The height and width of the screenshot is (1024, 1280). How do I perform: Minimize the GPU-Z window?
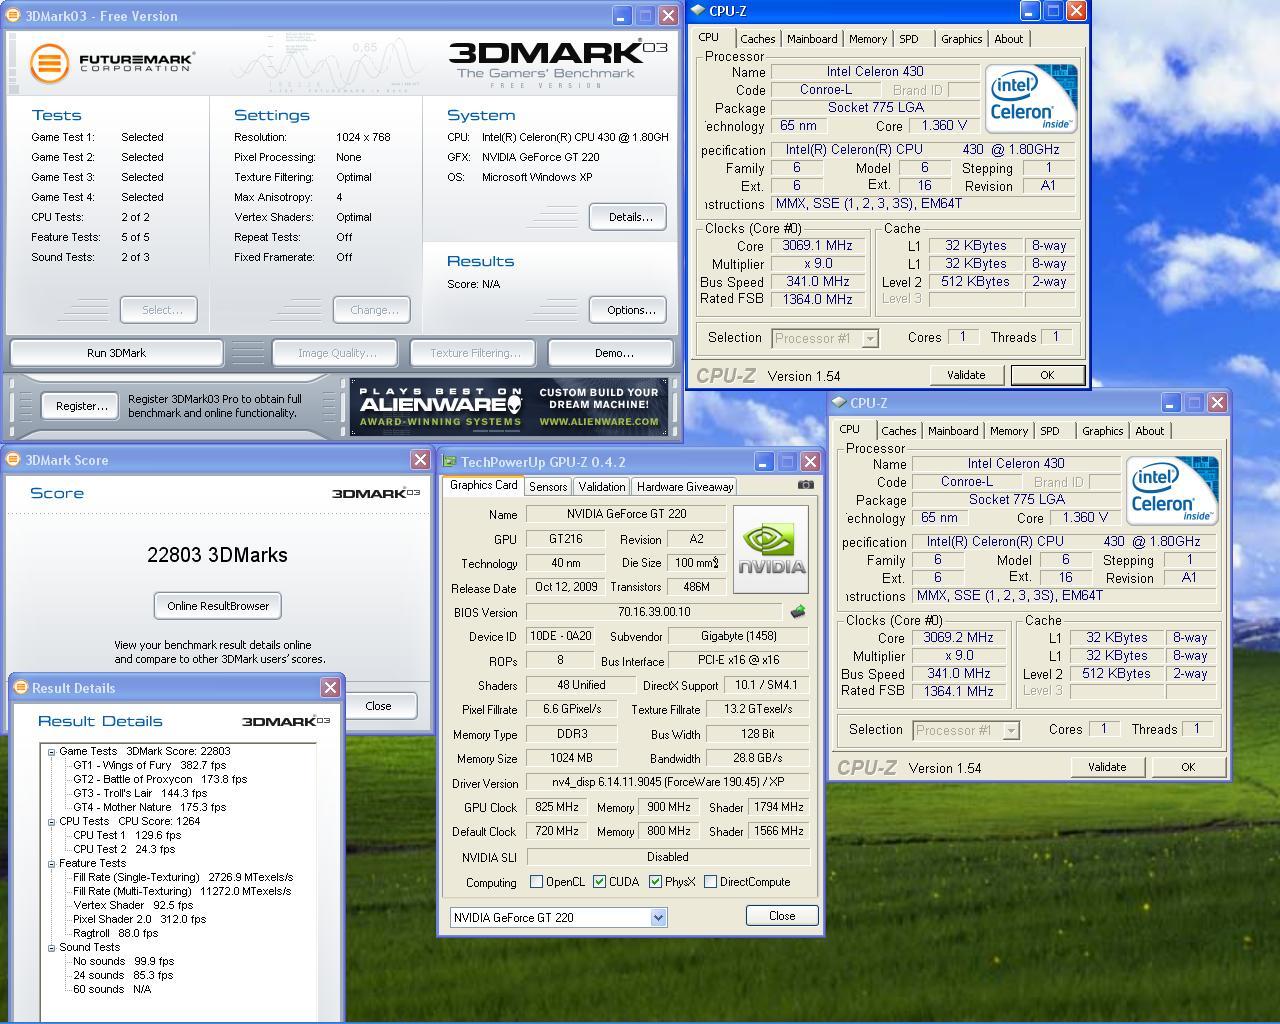764,462
